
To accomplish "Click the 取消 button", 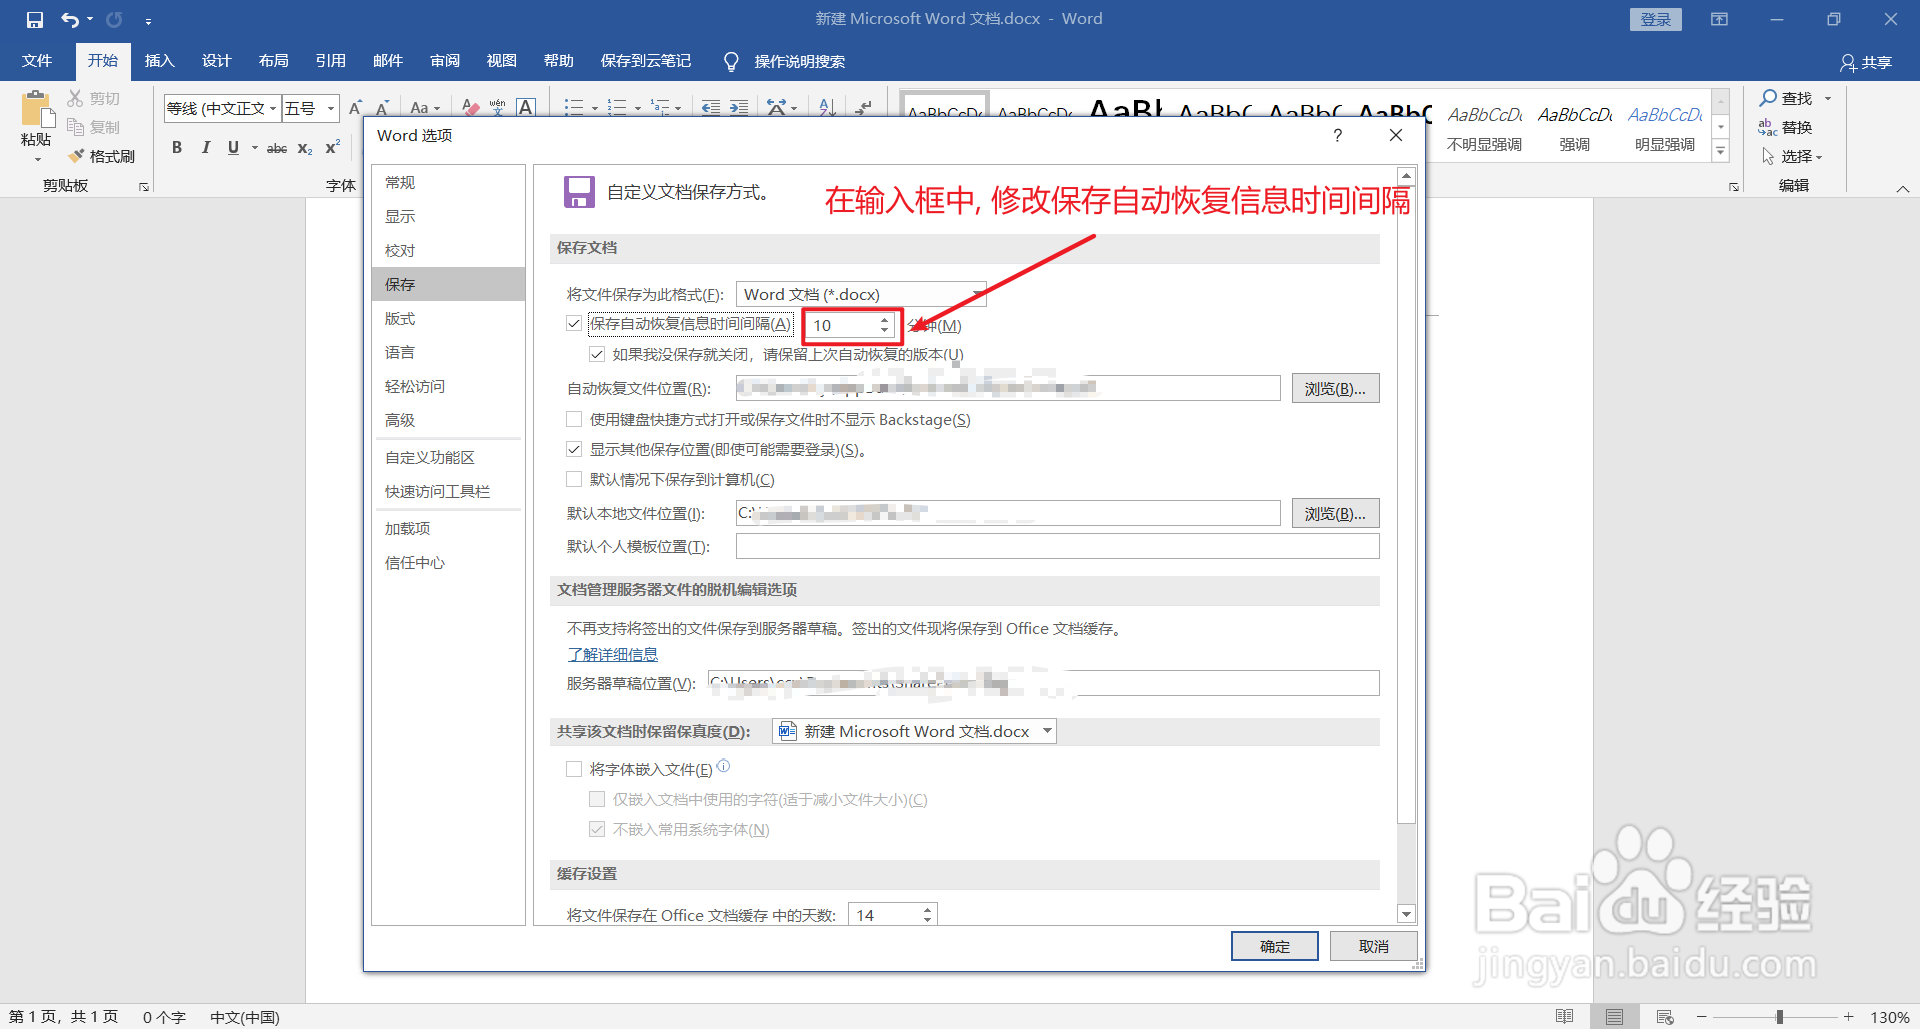I will point(1374,946).
